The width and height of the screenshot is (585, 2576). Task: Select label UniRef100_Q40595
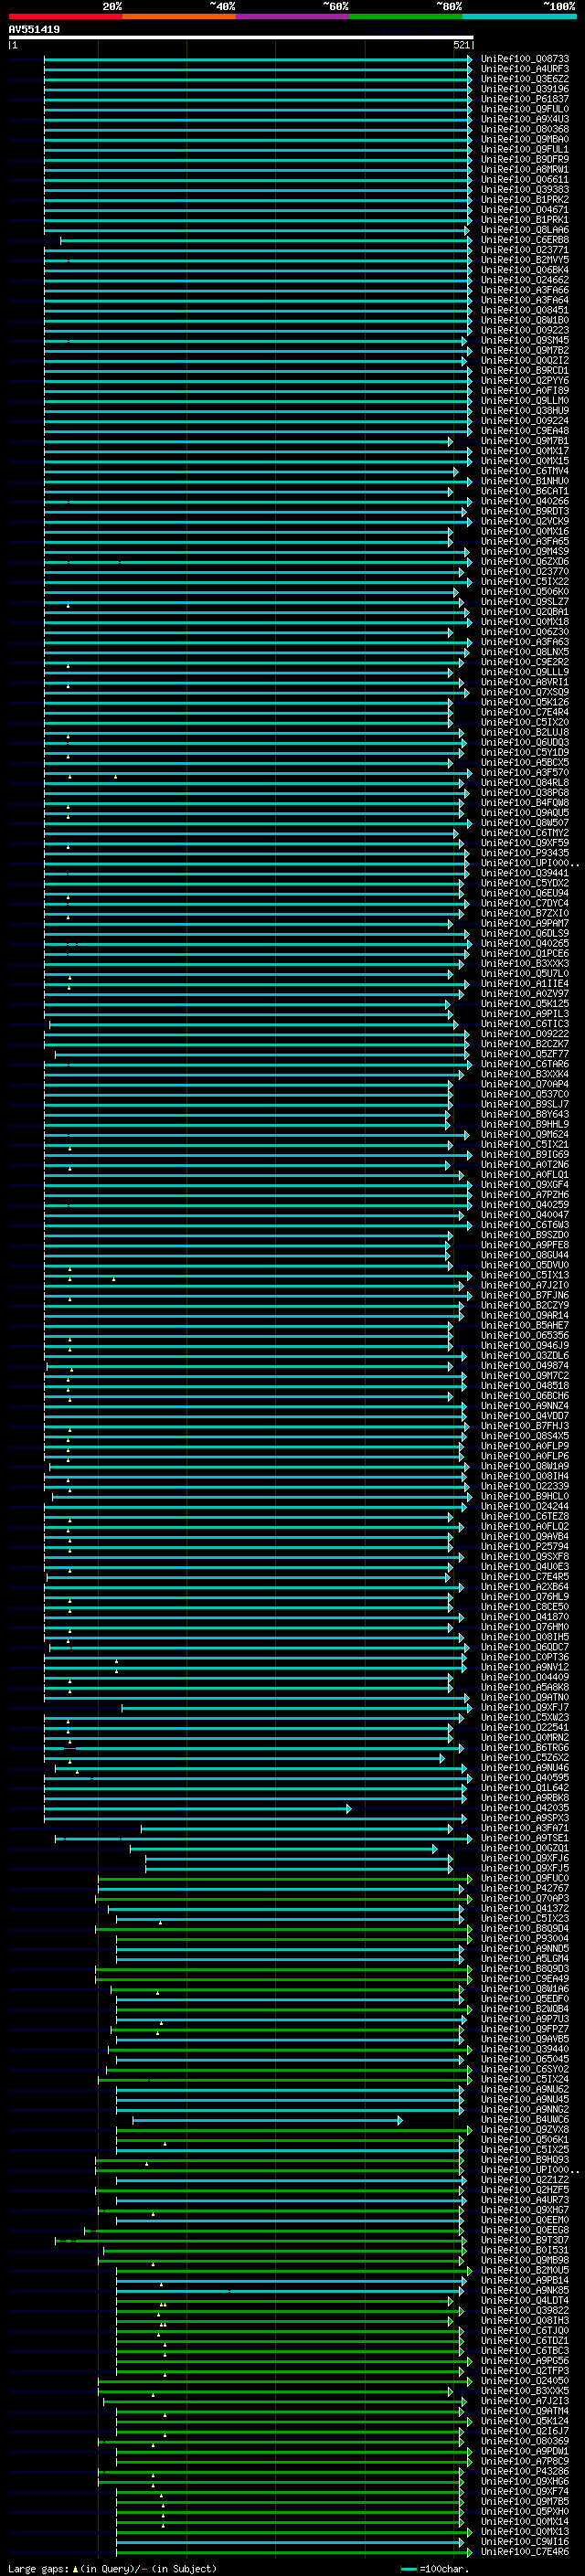(525, 1778)
